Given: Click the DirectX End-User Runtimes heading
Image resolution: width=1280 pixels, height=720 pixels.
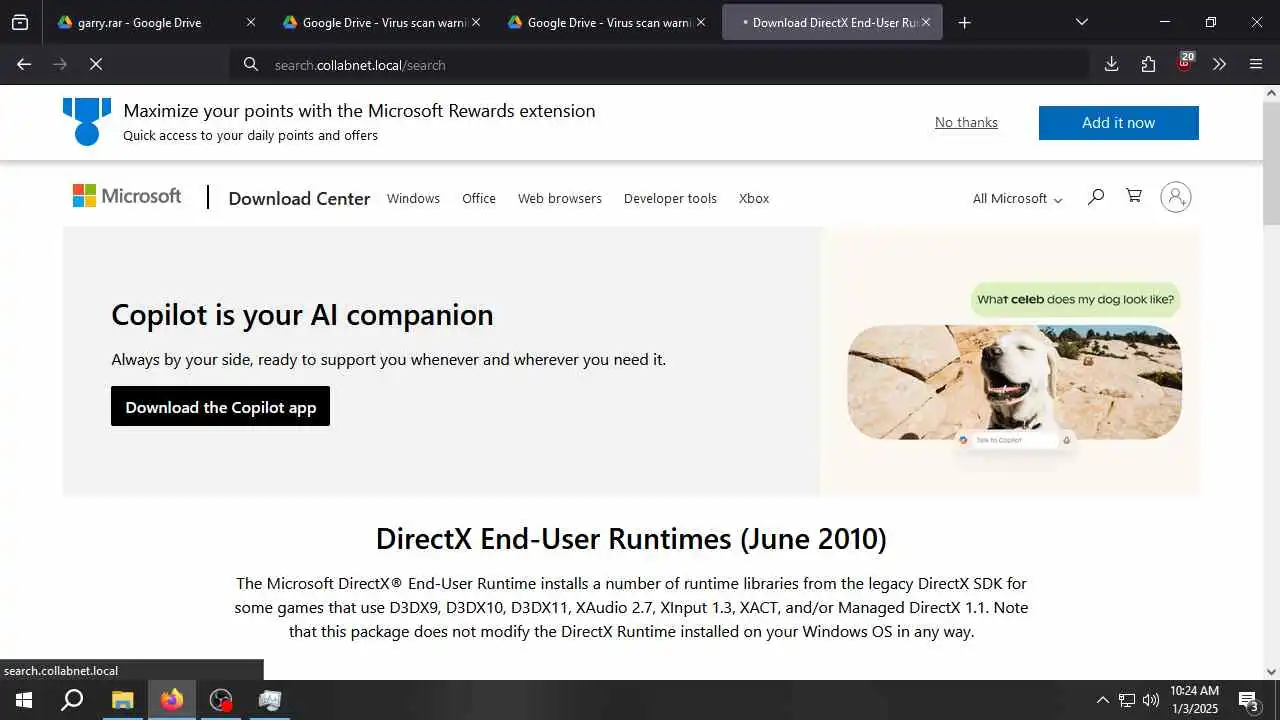Looking at the screenshot, I should 631,538.
